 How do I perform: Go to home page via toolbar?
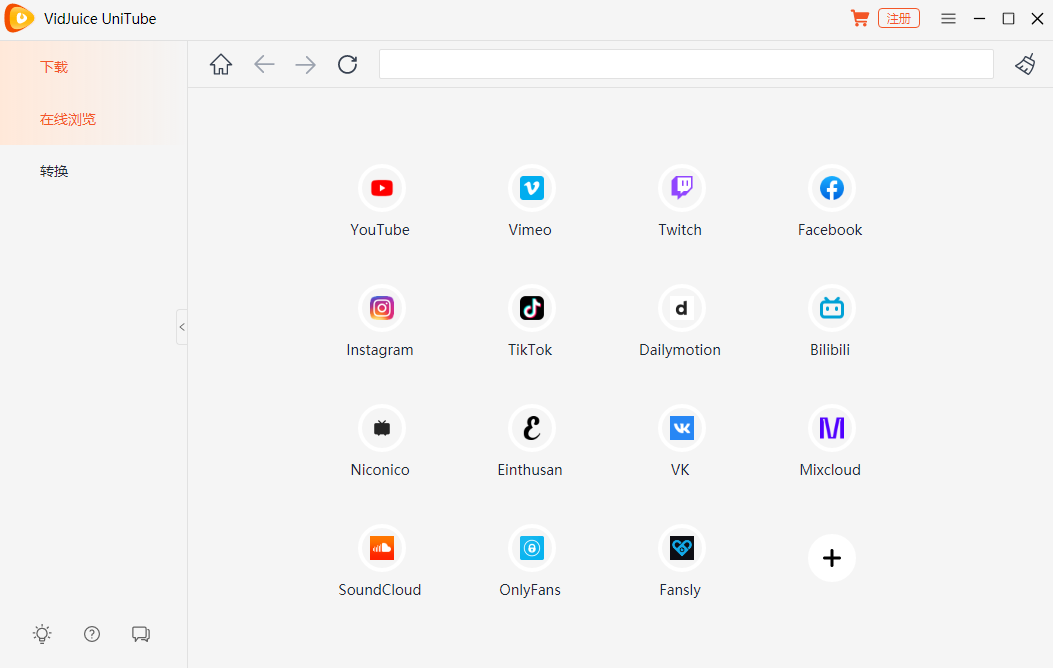coord(221,63)
